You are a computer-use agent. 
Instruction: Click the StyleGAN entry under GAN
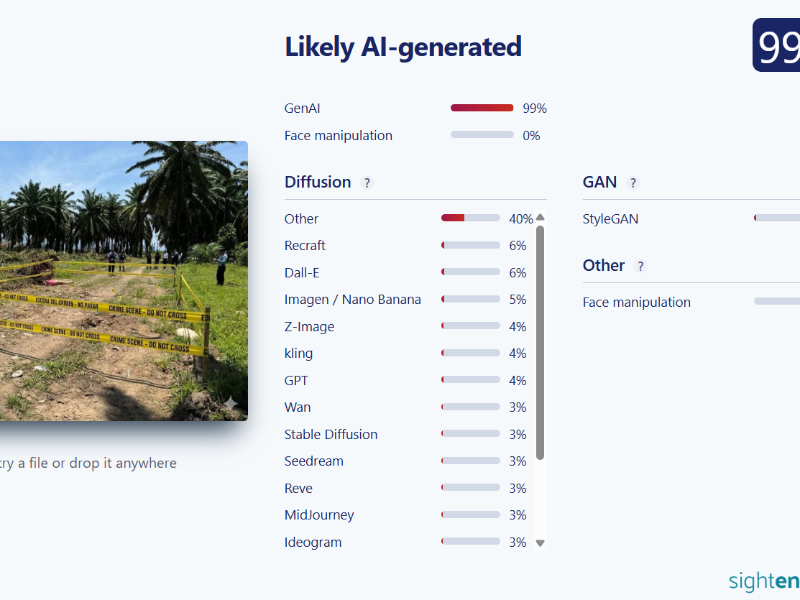tap(610, 219)
